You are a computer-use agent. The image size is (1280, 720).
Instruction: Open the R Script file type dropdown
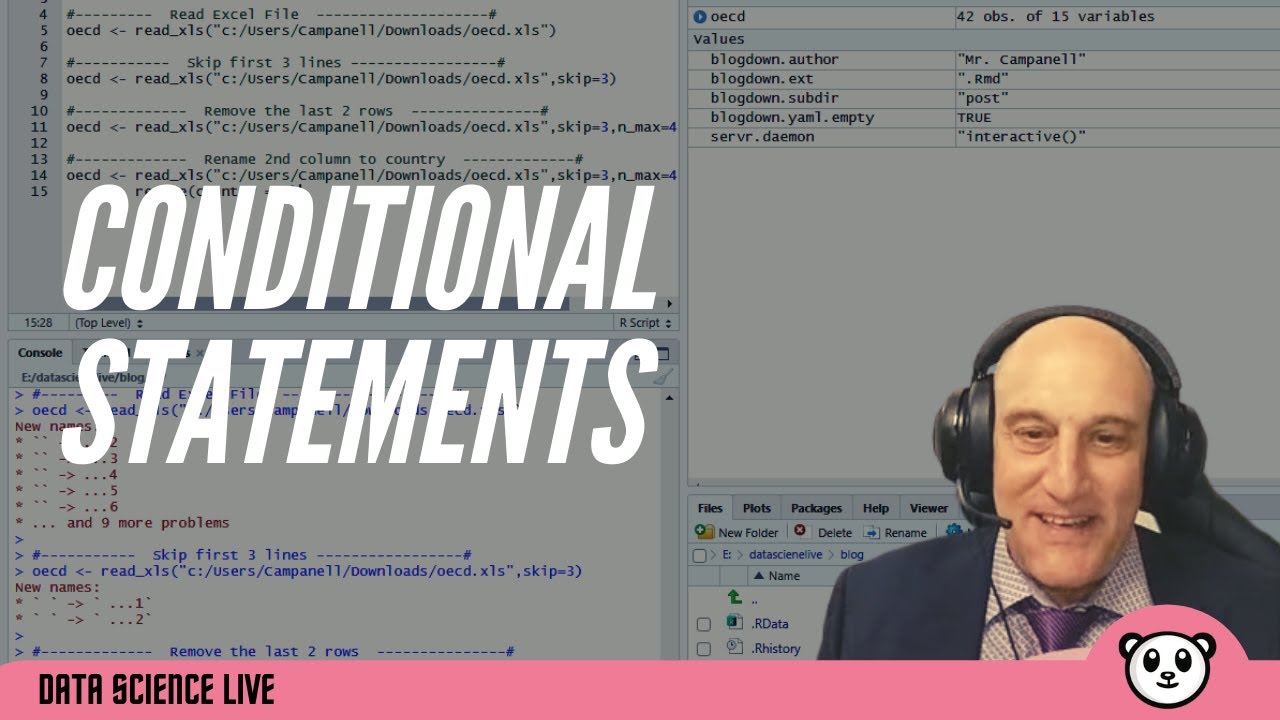[x=646, y=323]
